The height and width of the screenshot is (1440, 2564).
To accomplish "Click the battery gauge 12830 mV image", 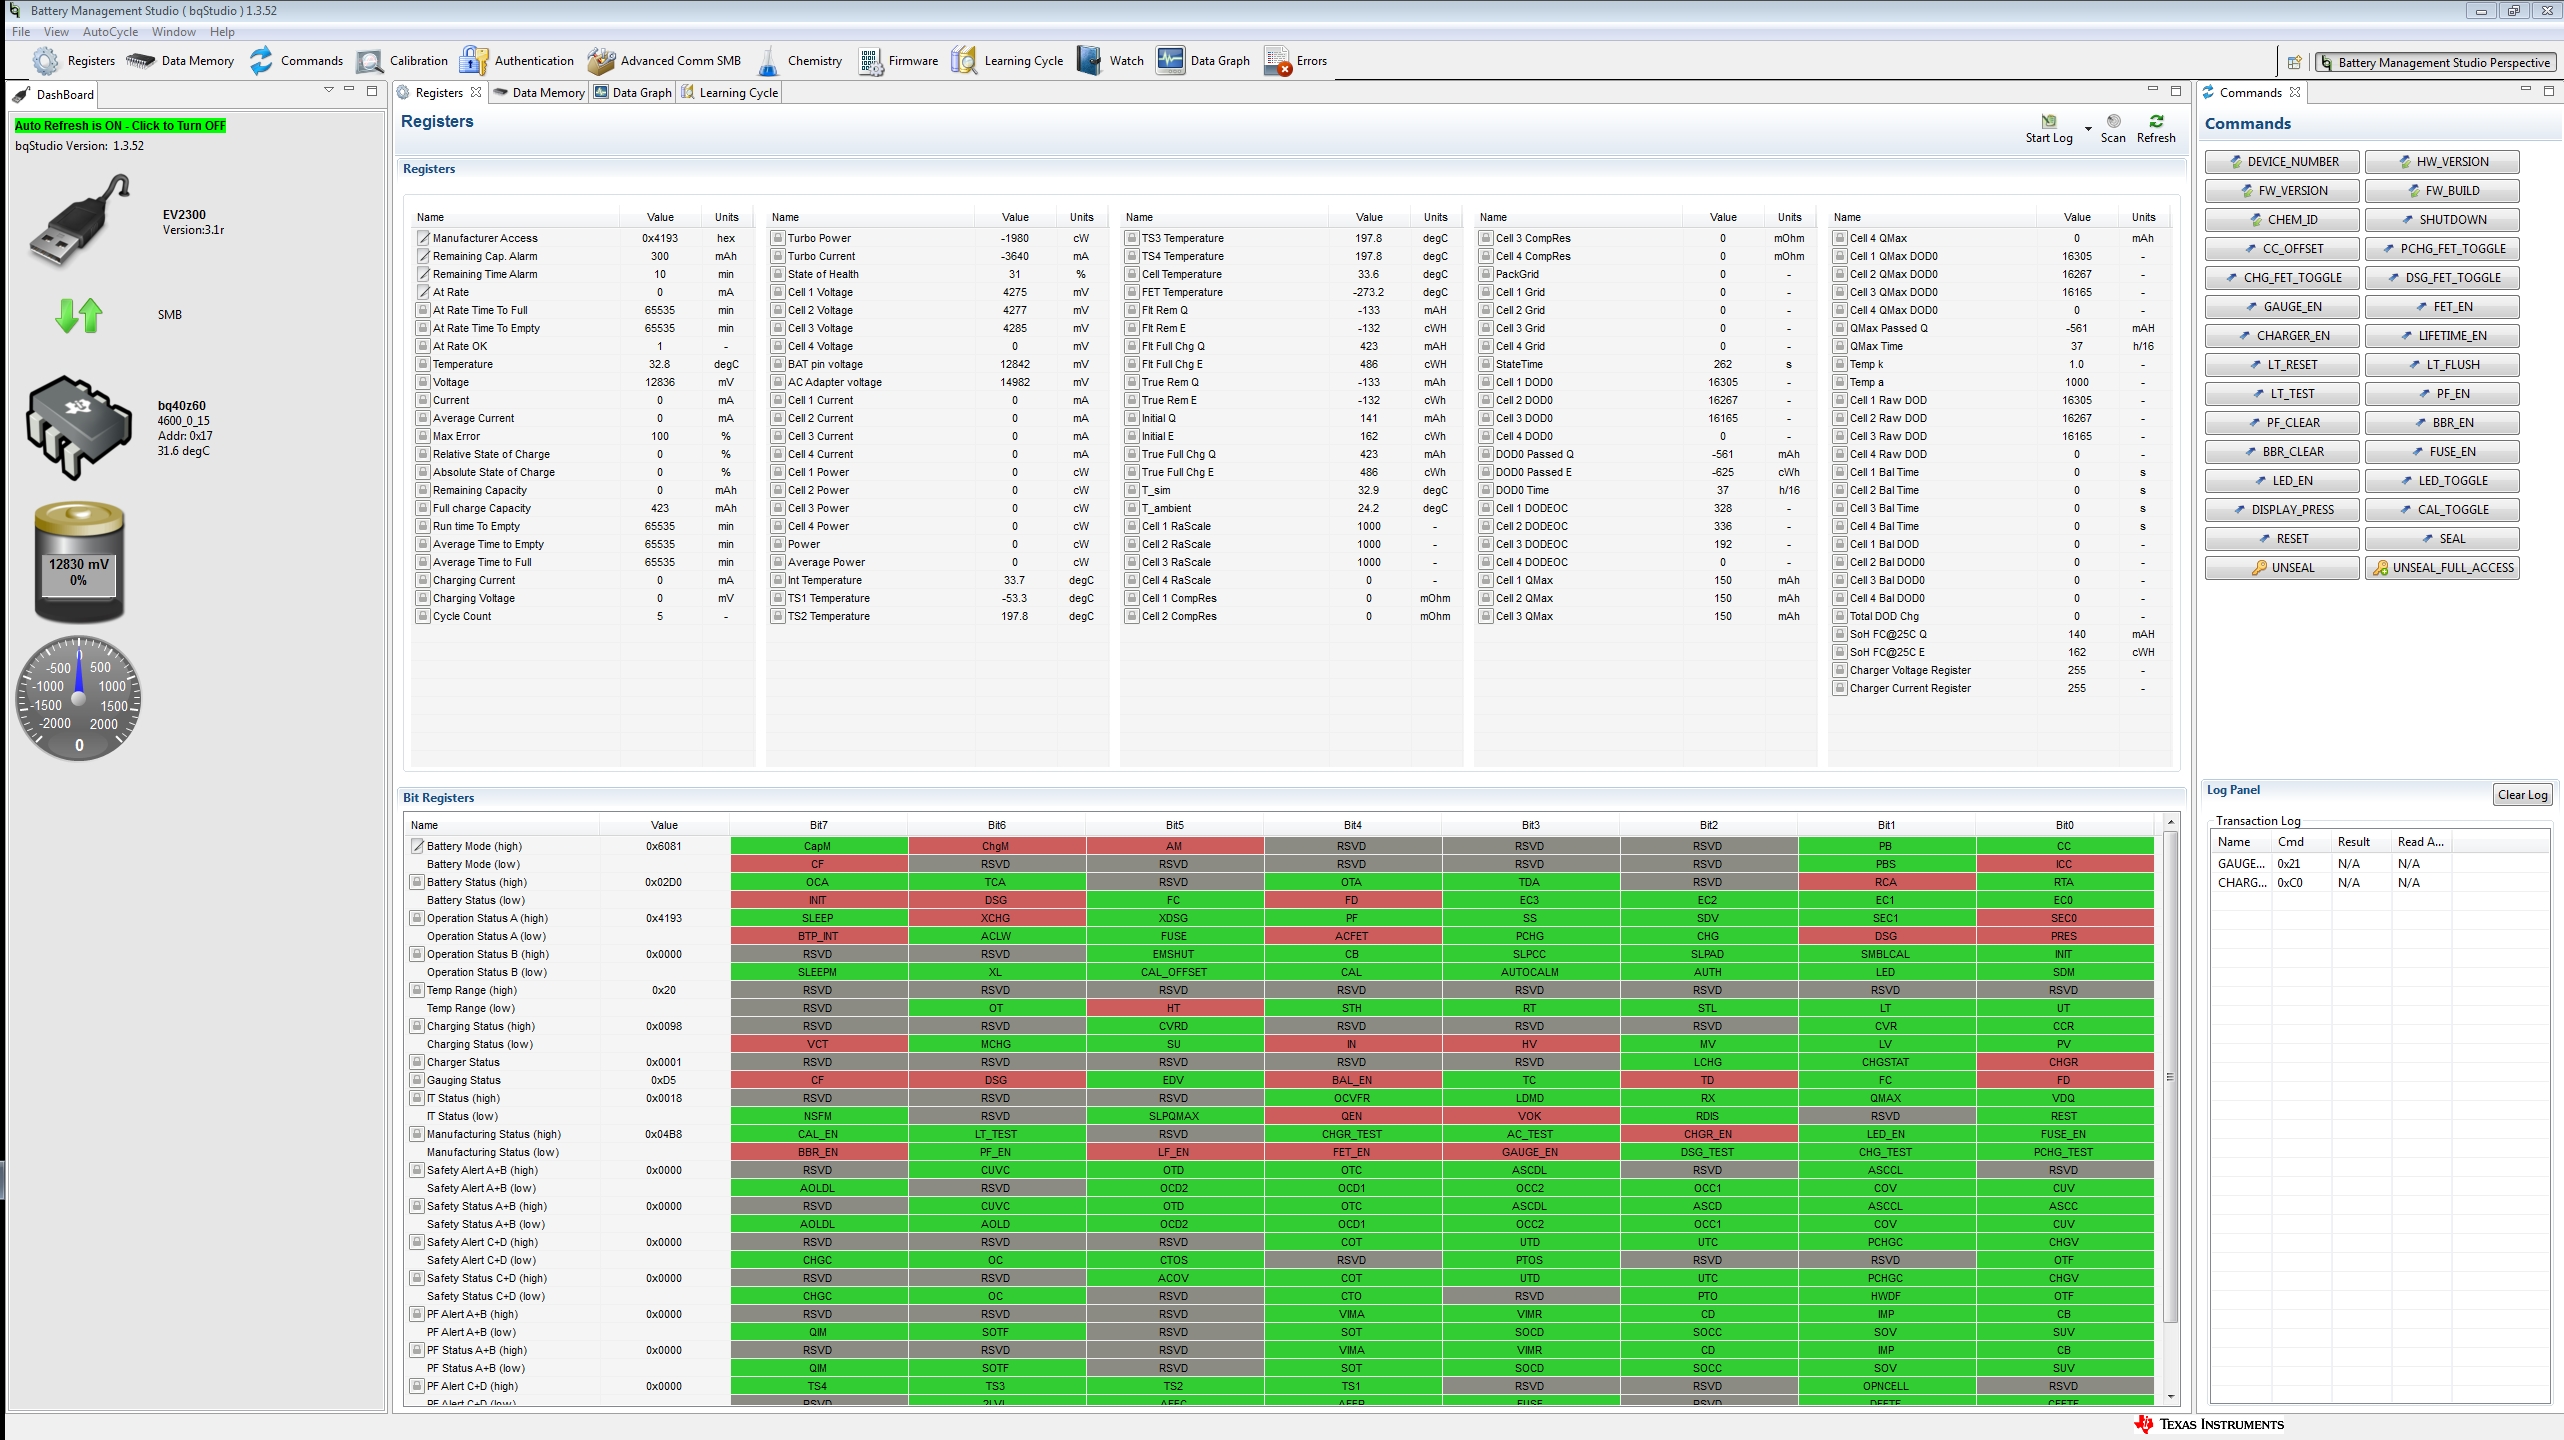I will (x=79, y=563).
